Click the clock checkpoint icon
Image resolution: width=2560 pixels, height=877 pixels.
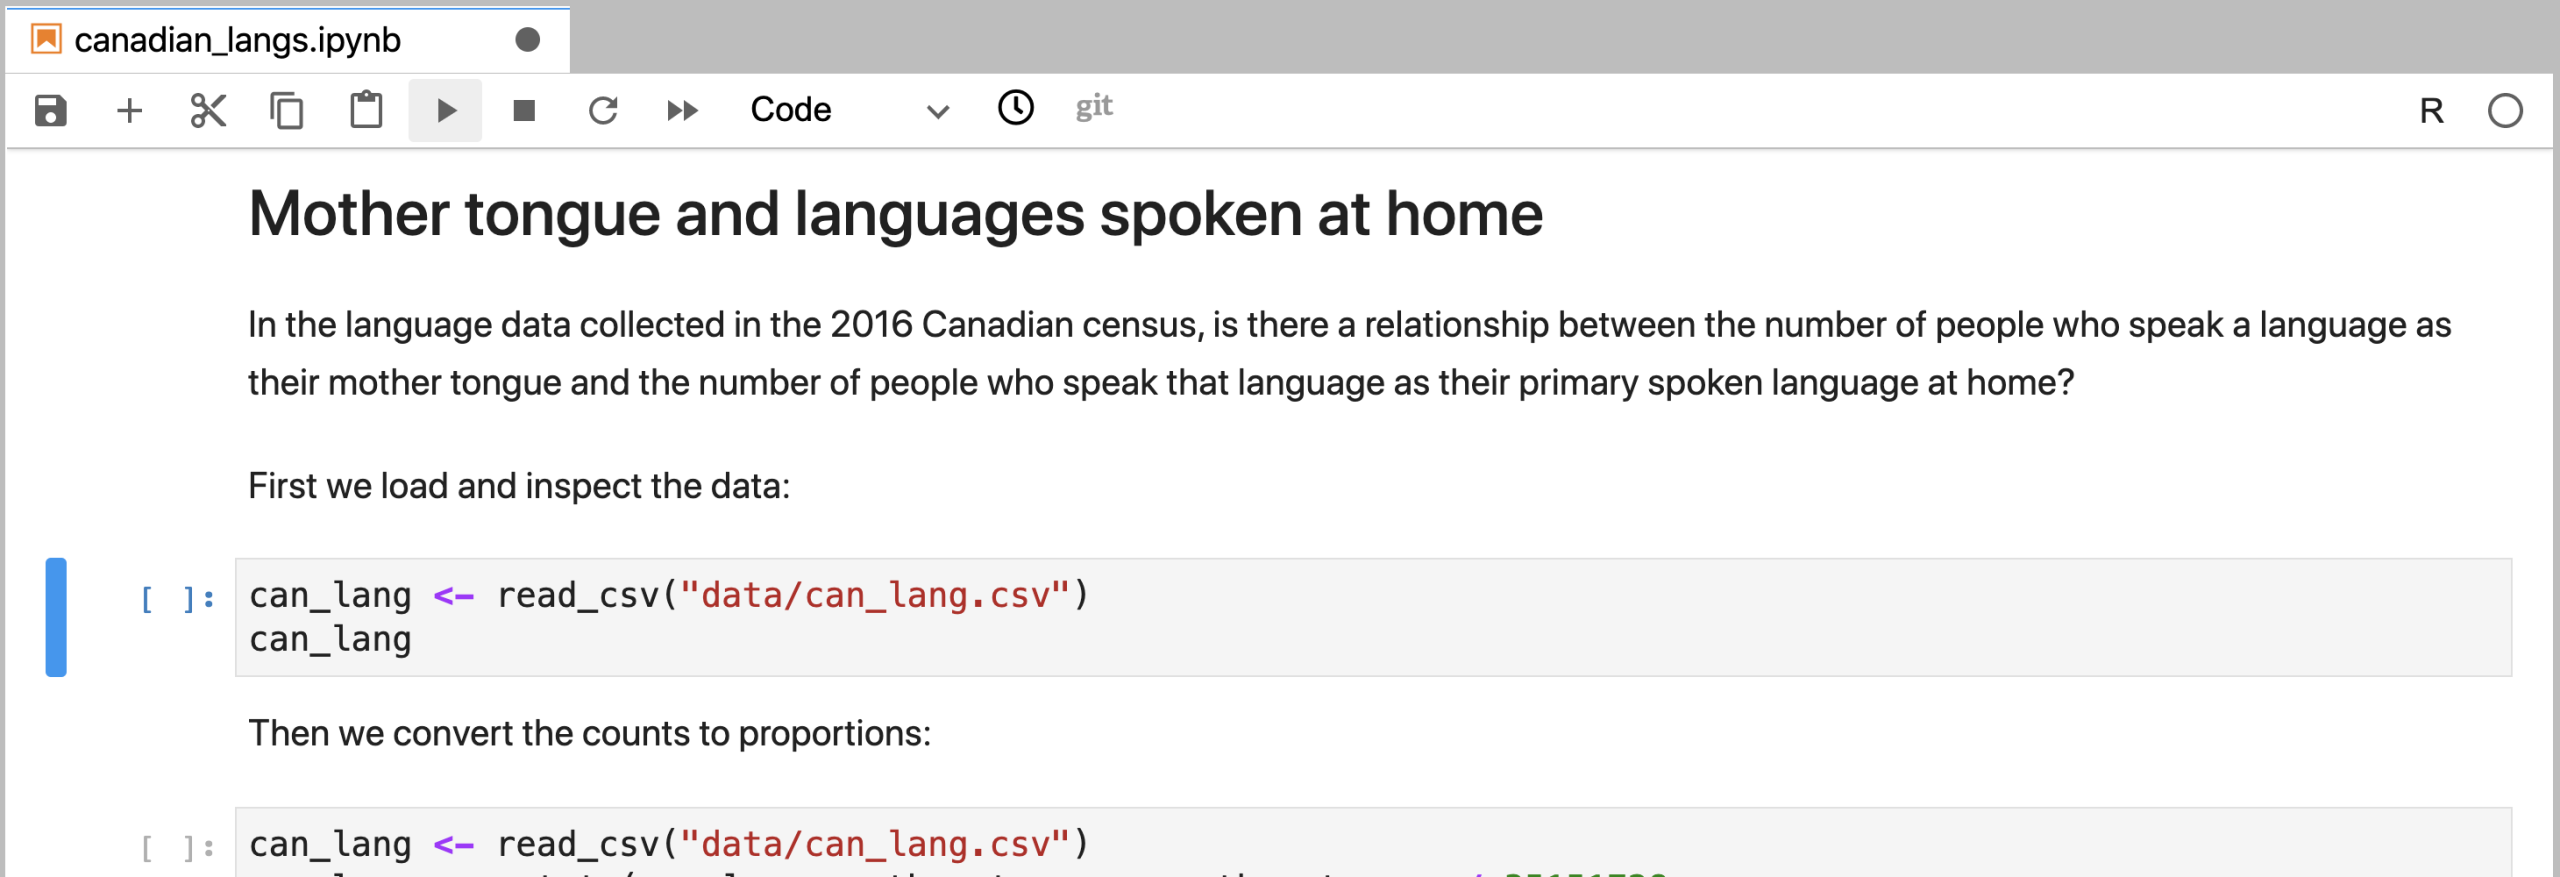click(1016, 108)
